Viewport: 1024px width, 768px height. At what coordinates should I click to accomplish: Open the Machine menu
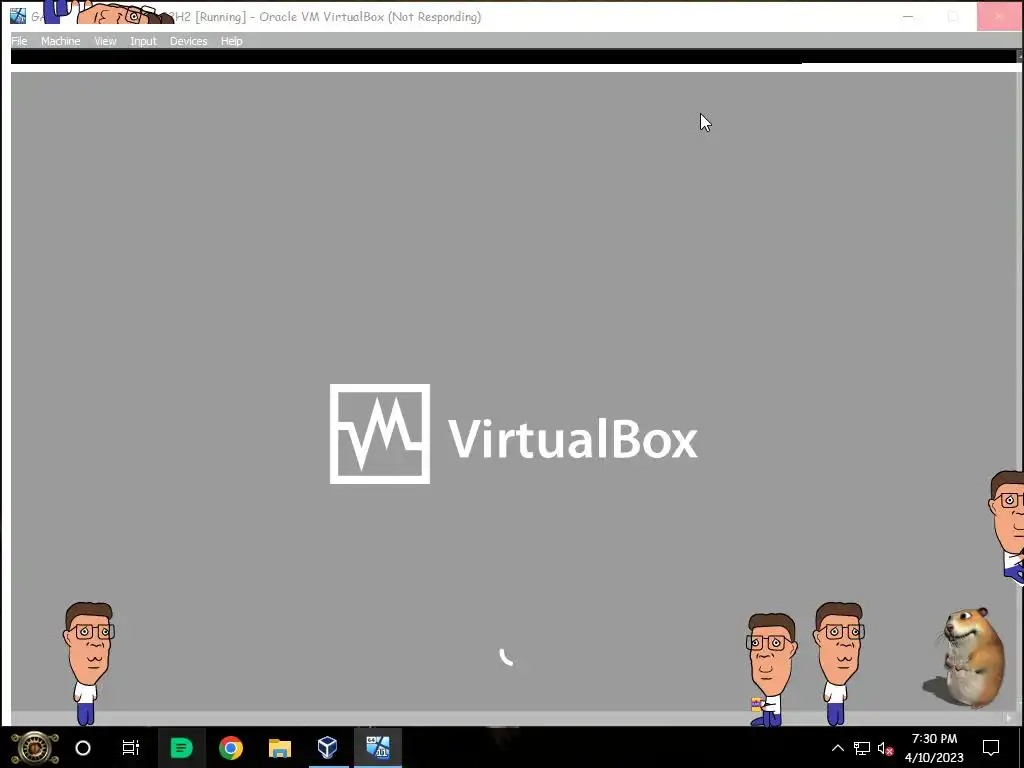click(61, 41)
